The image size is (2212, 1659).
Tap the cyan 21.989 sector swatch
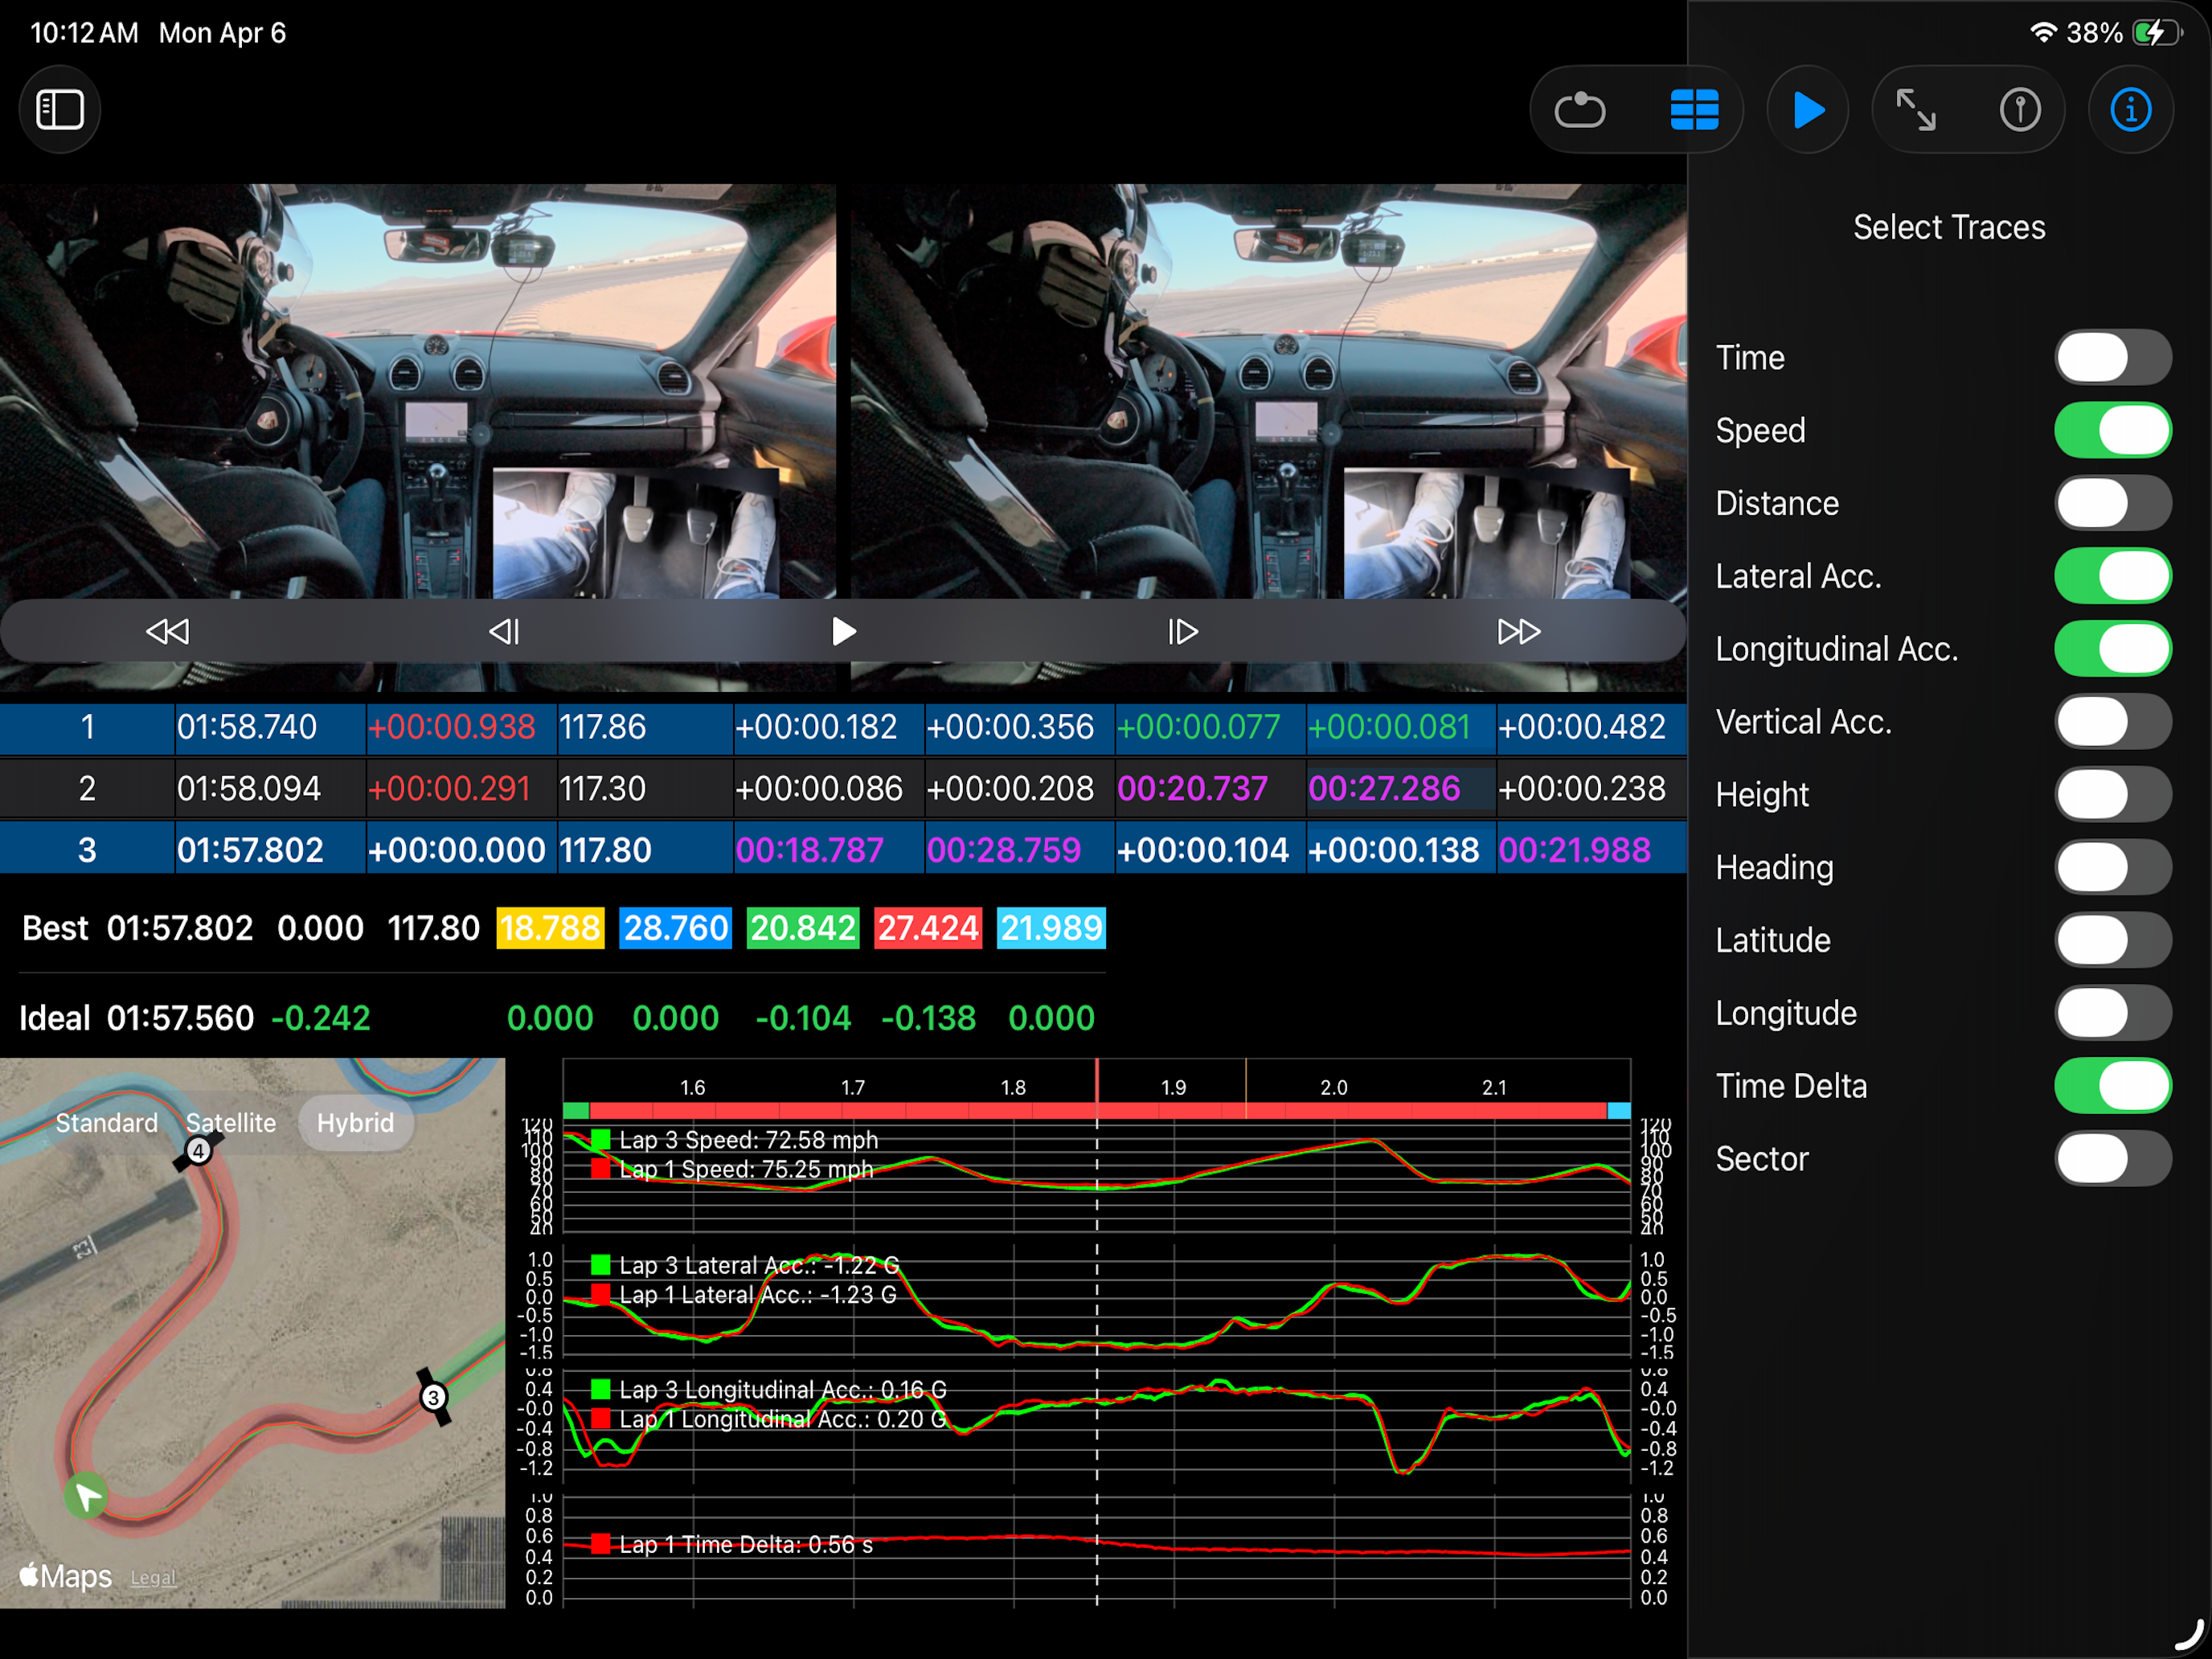[x=1051, y=928]
